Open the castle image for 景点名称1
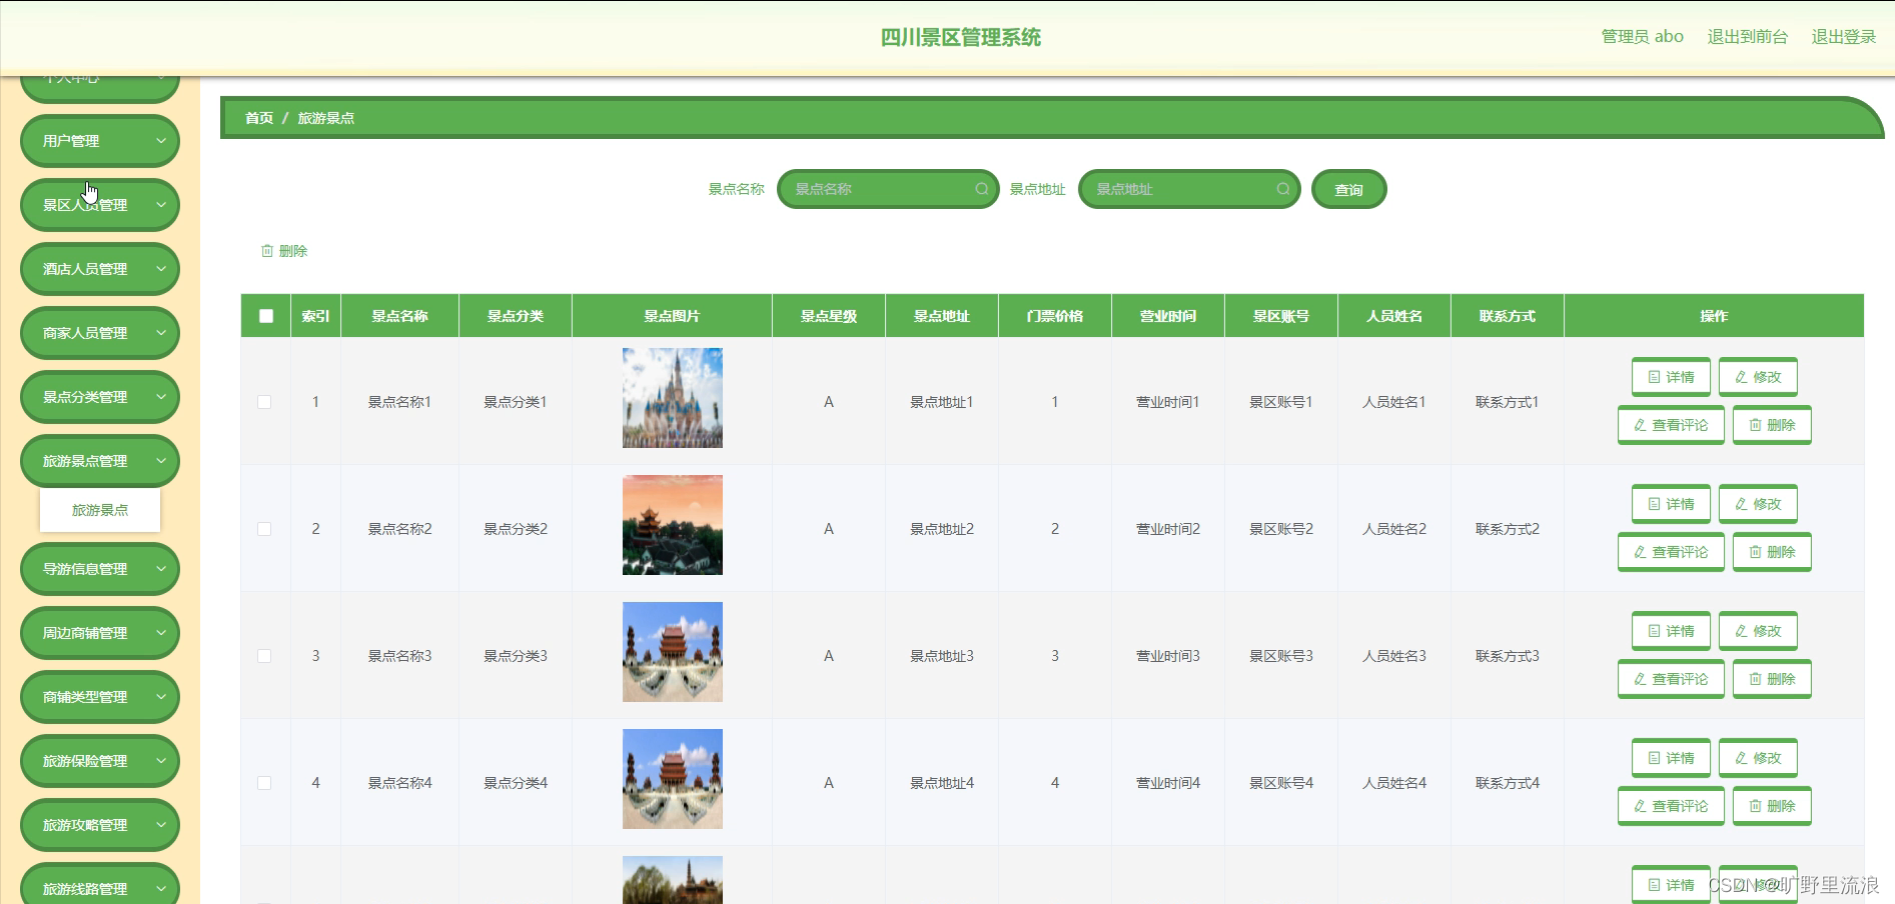 point(672,398)
